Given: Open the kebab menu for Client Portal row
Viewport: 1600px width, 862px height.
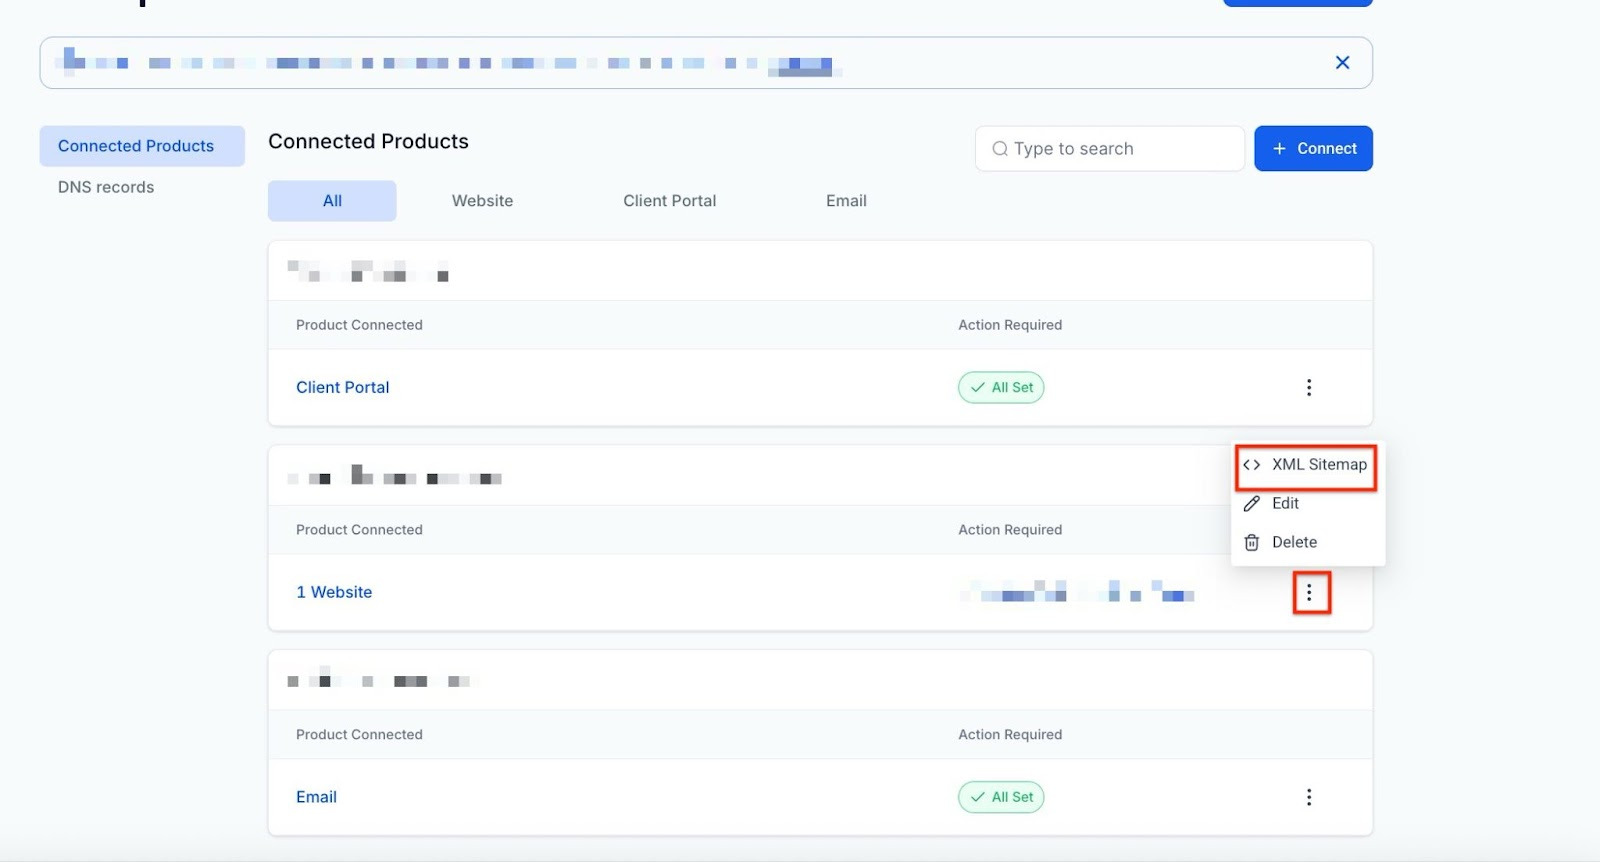Looking at the screenshot, I should 1308,388.
